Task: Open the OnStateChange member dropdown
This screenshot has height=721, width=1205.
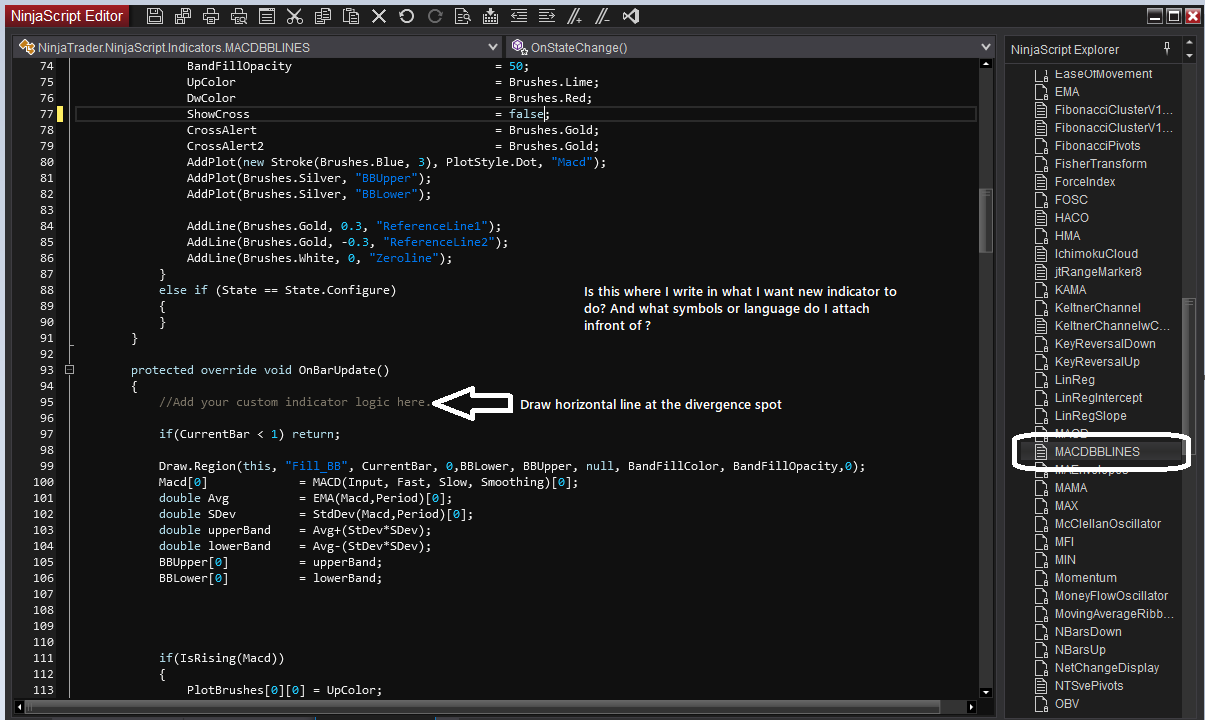Action: [984, 47]
